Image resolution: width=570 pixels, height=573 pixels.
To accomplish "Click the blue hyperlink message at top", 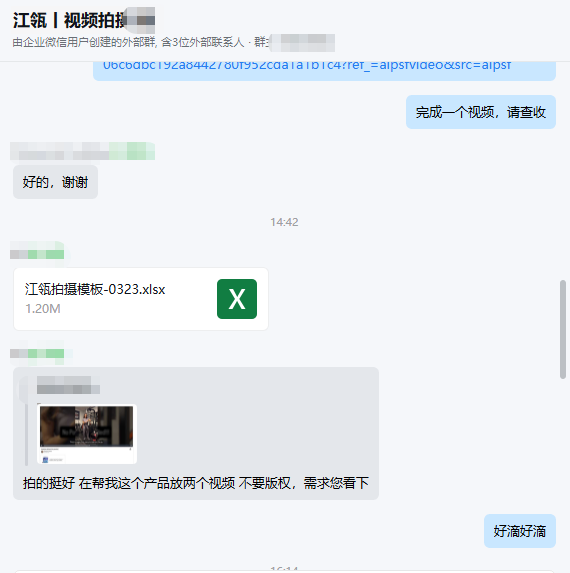I will coord(307,65).
